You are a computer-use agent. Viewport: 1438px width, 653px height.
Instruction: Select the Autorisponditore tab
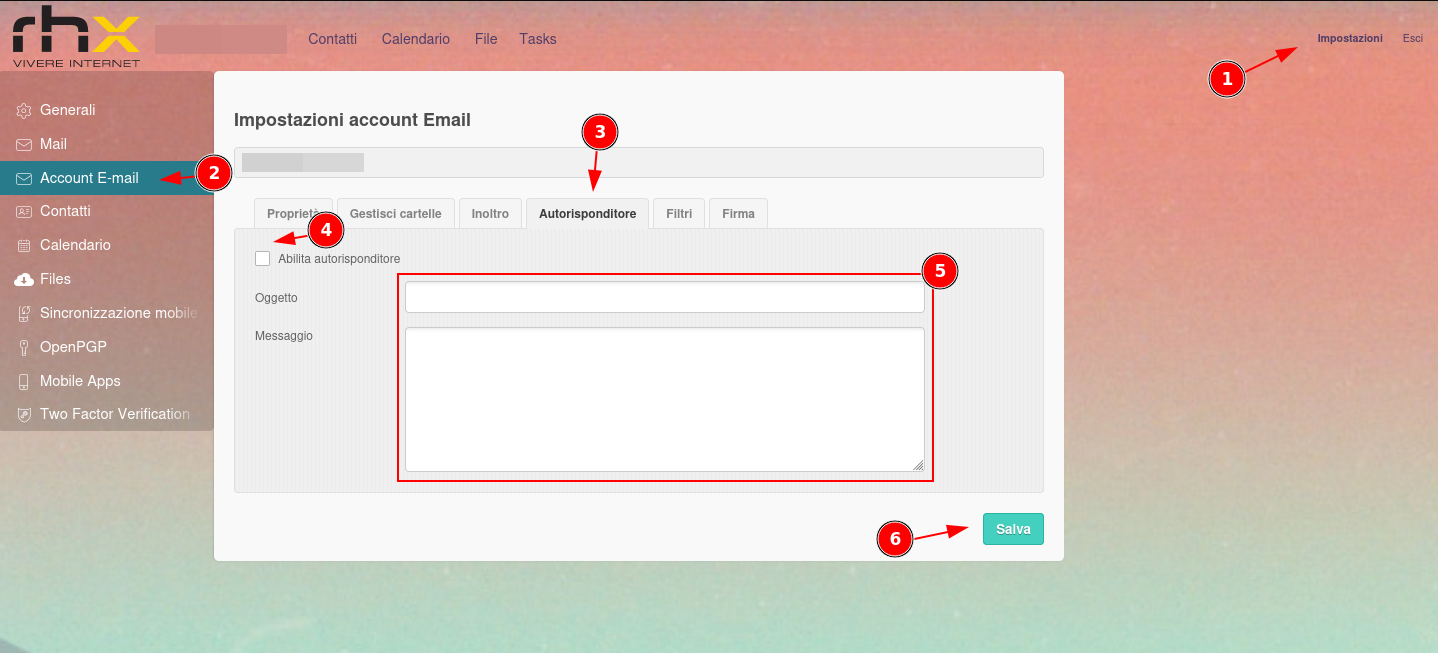[x=587, y=214]
